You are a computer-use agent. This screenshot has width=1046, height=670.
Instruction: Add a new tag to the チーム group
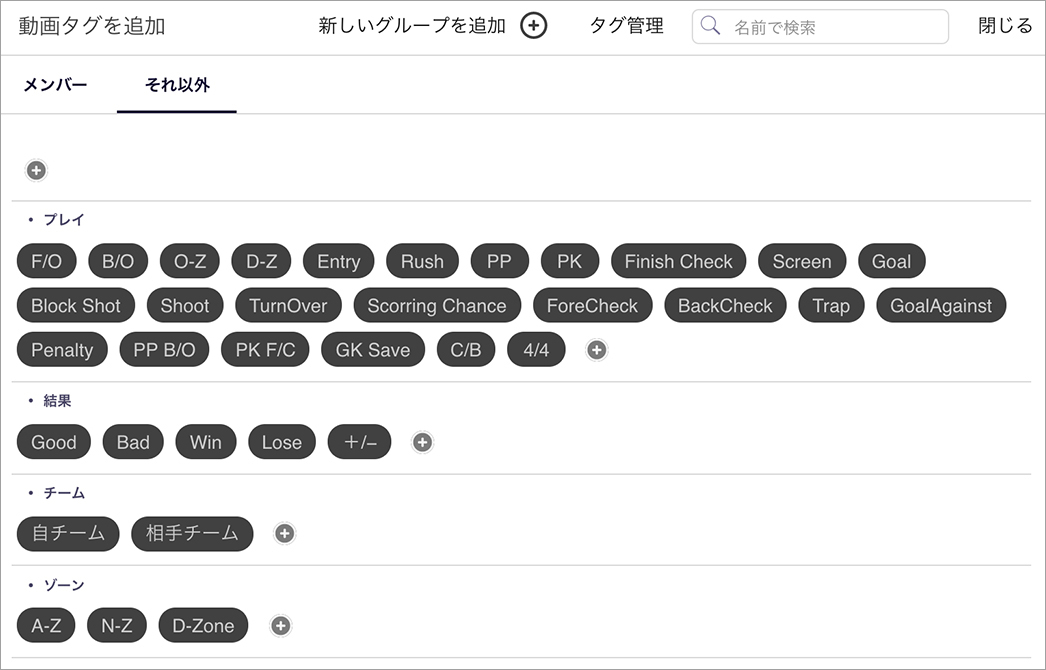[x=284, y=533]
